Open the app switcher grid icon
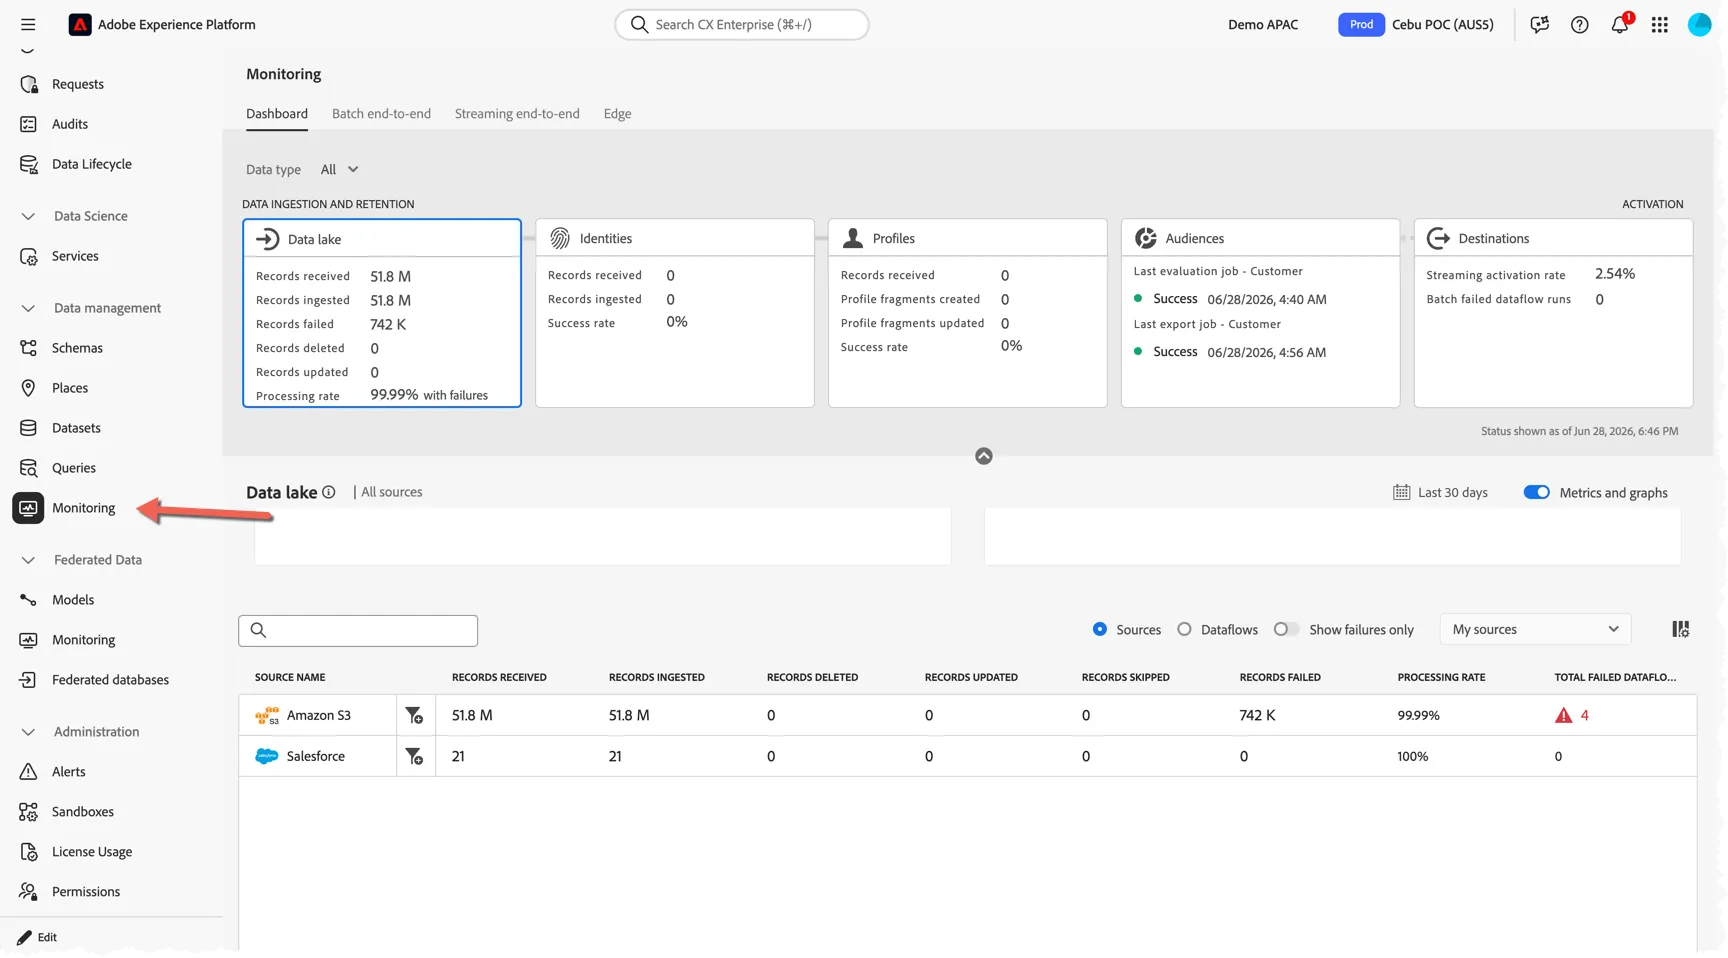Viewport: 1728px width, 958px height. pos(1660,25)
